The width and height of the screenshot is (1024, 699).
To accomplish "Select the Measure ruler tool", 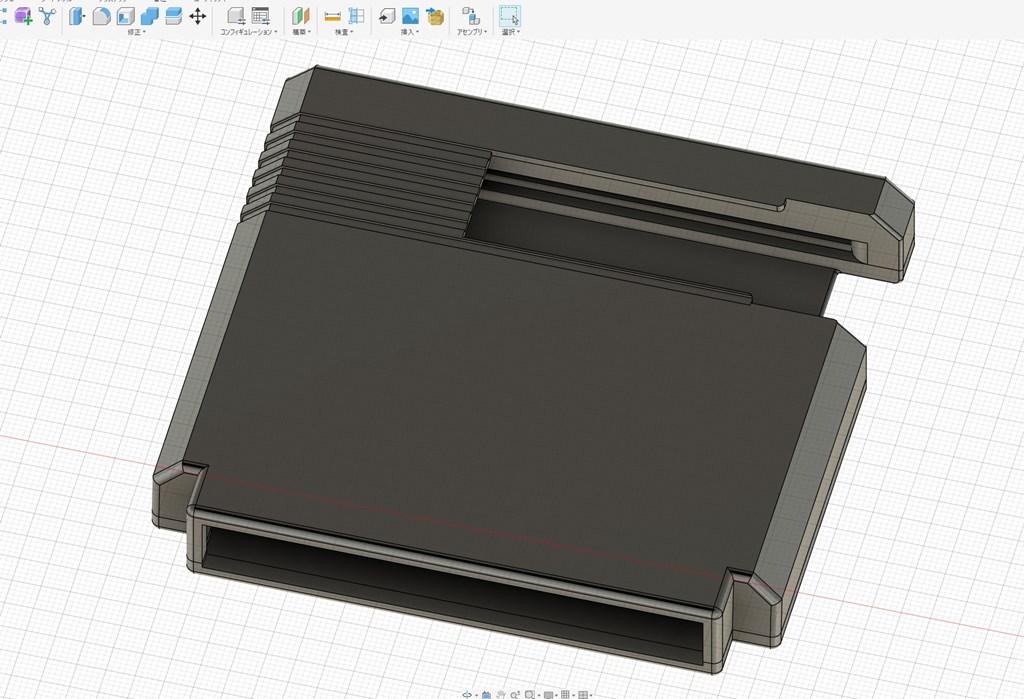I will click(x=332, y=16).
